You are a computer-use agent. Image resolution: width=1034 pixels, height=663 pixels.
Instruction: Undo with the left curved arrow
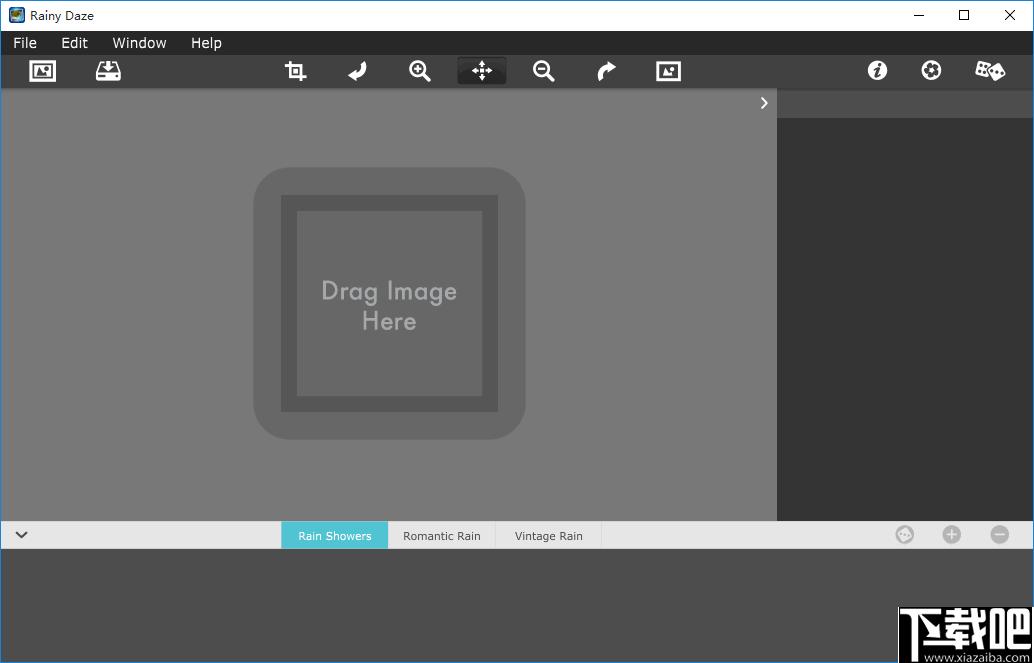click(357, 71)
